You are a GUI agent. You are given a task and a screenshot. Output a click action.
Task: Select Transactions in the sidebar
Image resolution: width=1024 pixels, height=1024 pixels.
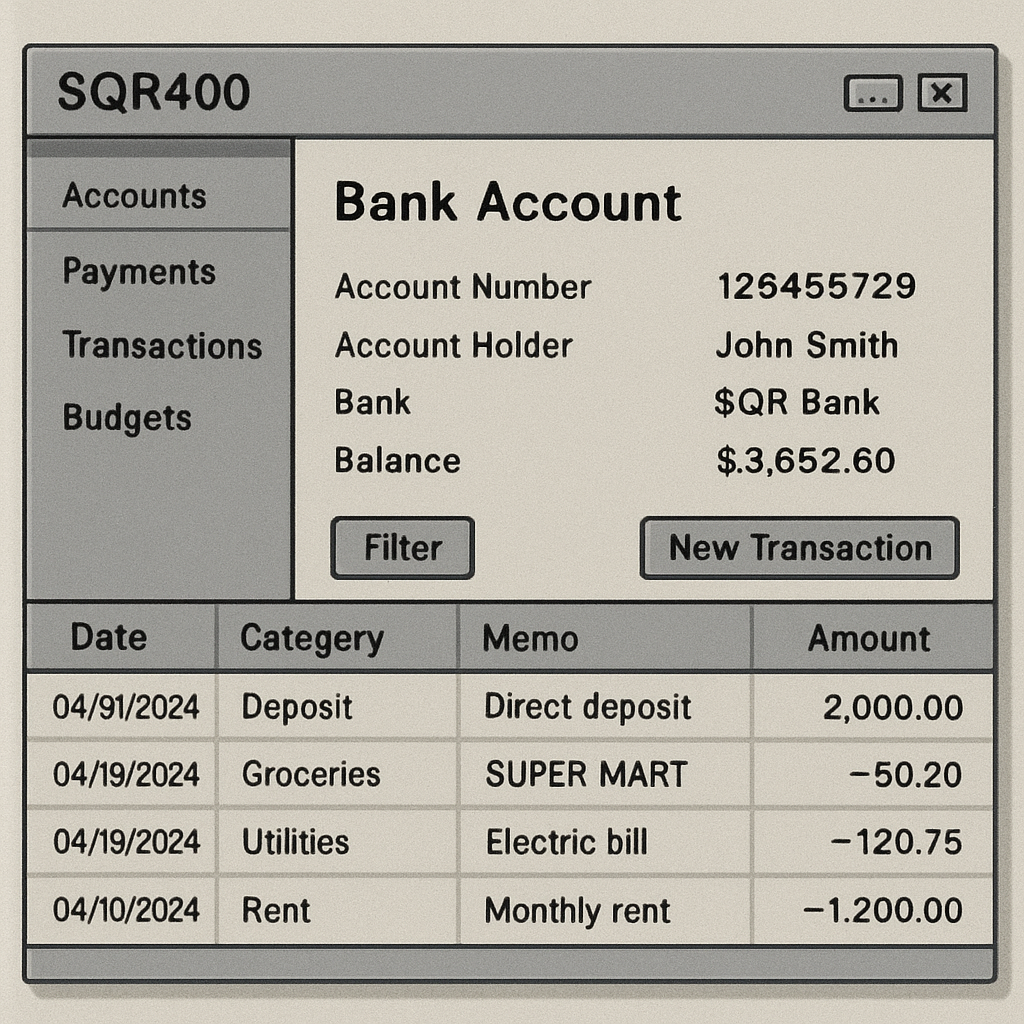(x=162, y=346)
